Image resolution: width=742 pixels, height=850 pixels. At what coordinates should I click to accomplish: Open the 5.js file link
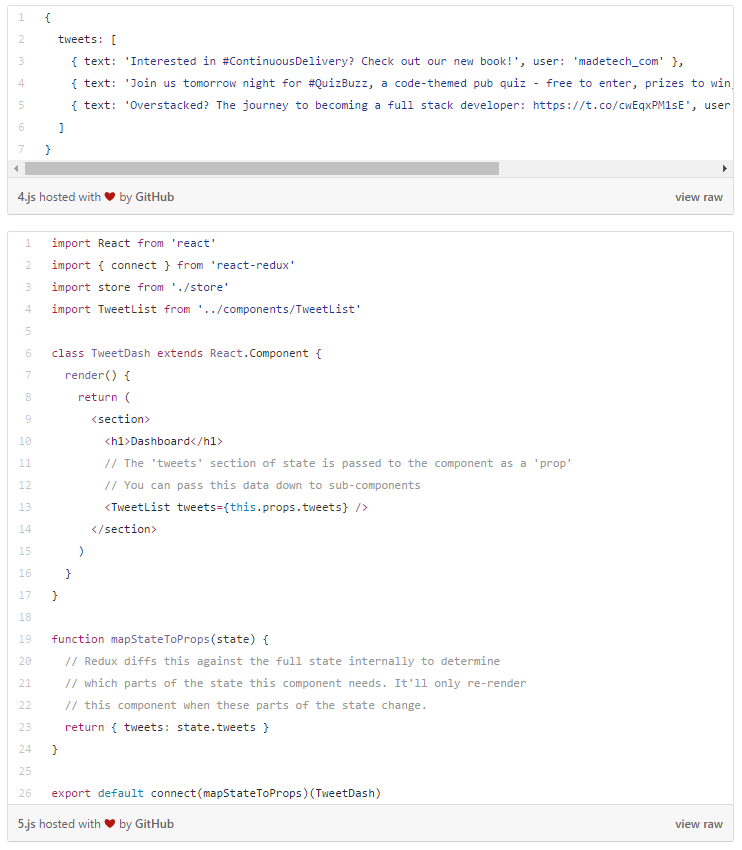pyautogui.click(x=27, y=824)
